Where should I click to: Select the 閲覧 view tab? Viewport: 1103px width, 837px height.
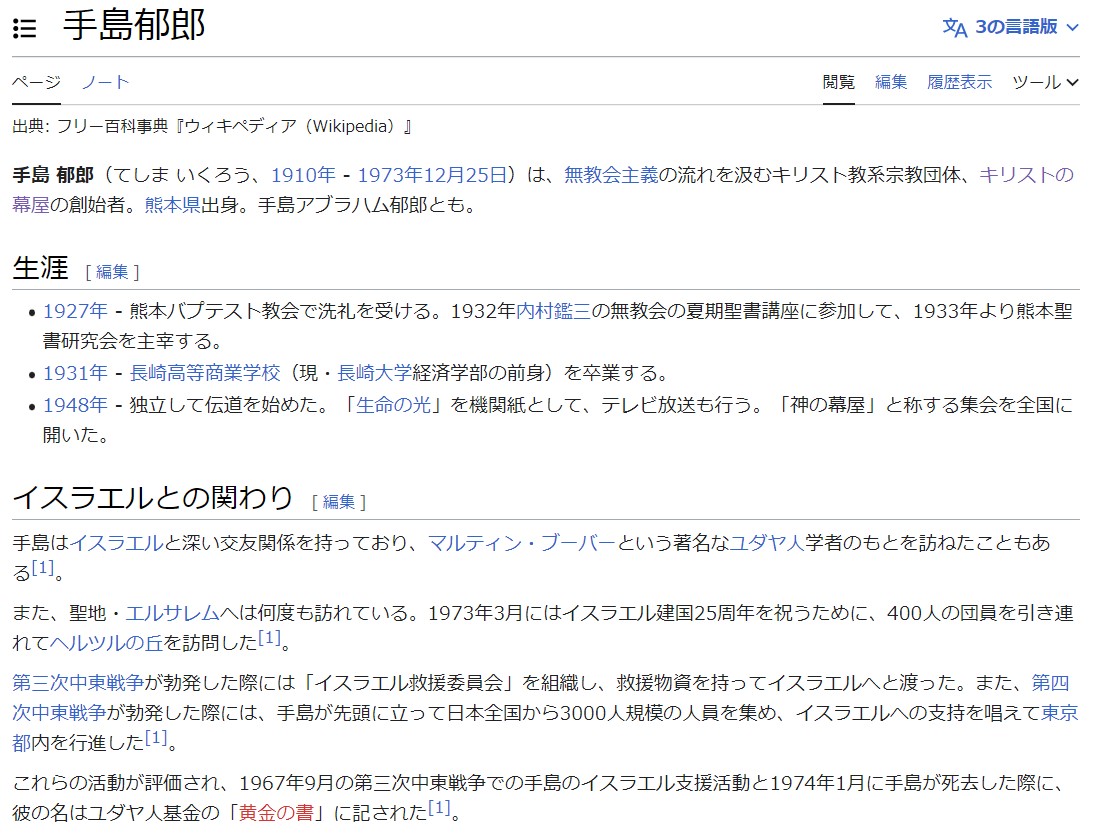click(838, 82)
